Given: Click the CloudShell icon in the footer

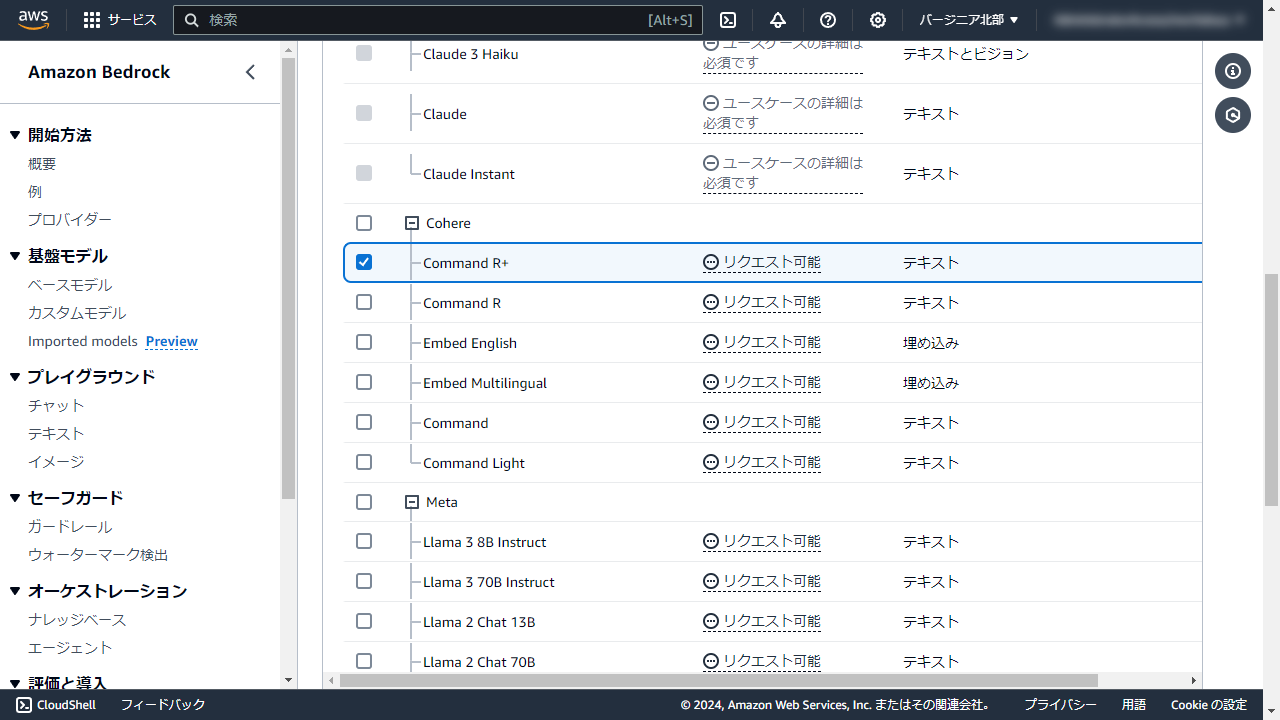Looking at the screenshot, I should click(x=23, y=705).
